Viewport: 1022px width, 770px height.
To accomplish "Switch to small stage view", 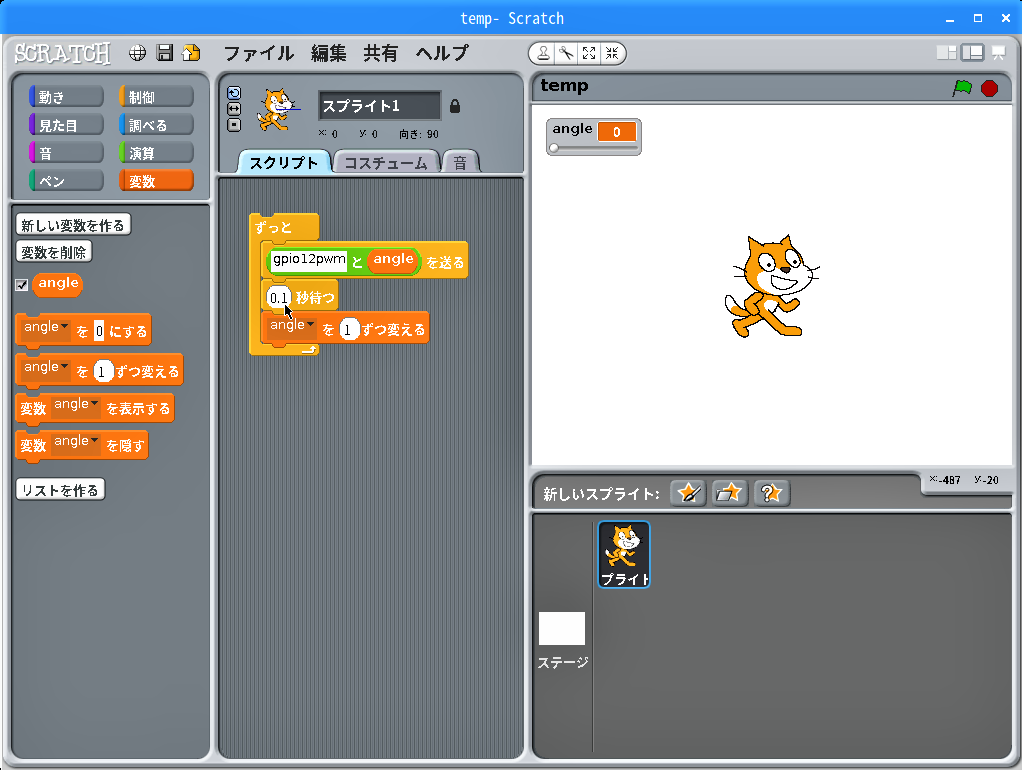I will [x=946, y=53].
